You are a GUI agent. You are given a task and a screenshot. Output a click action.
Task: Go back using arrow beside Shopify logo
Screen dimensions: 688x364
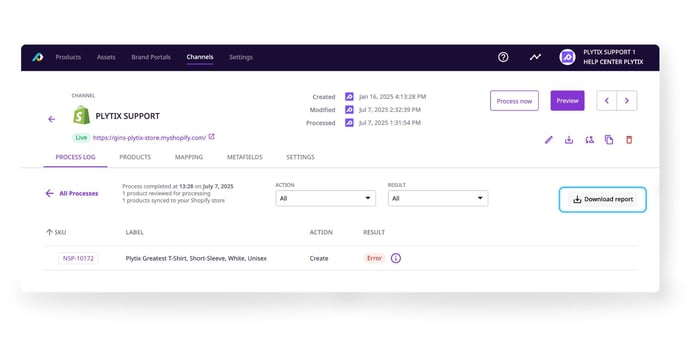pos(52,119)
